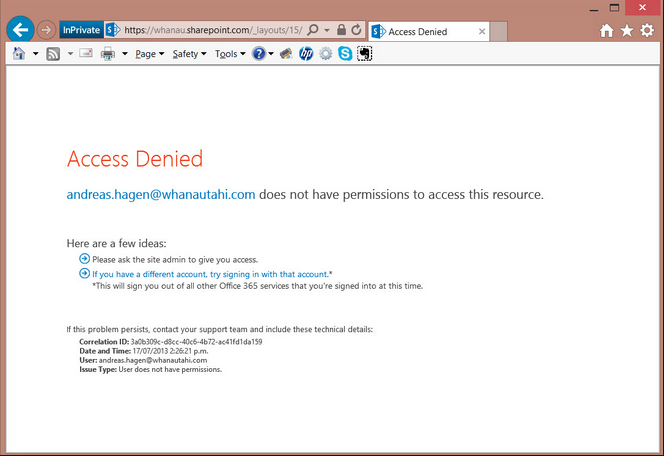
Task: Click the Refresh page icon
Action: click(356, 31)
